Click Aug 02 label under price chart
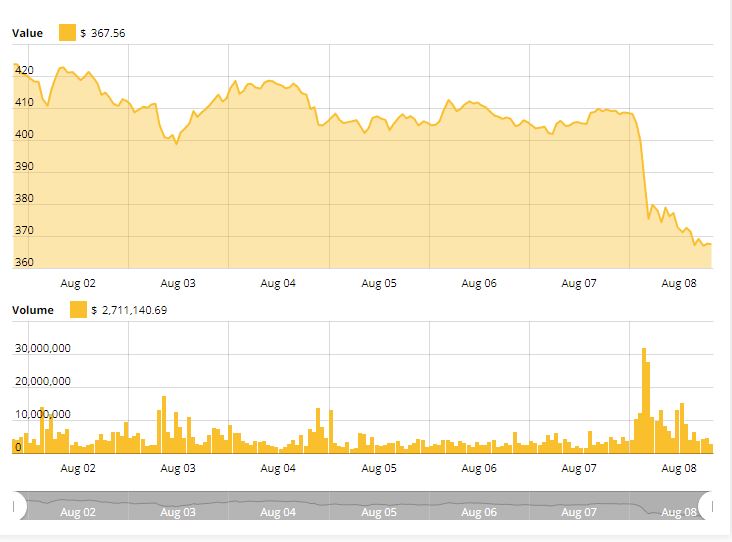732x542 pixels. point(78,283)
